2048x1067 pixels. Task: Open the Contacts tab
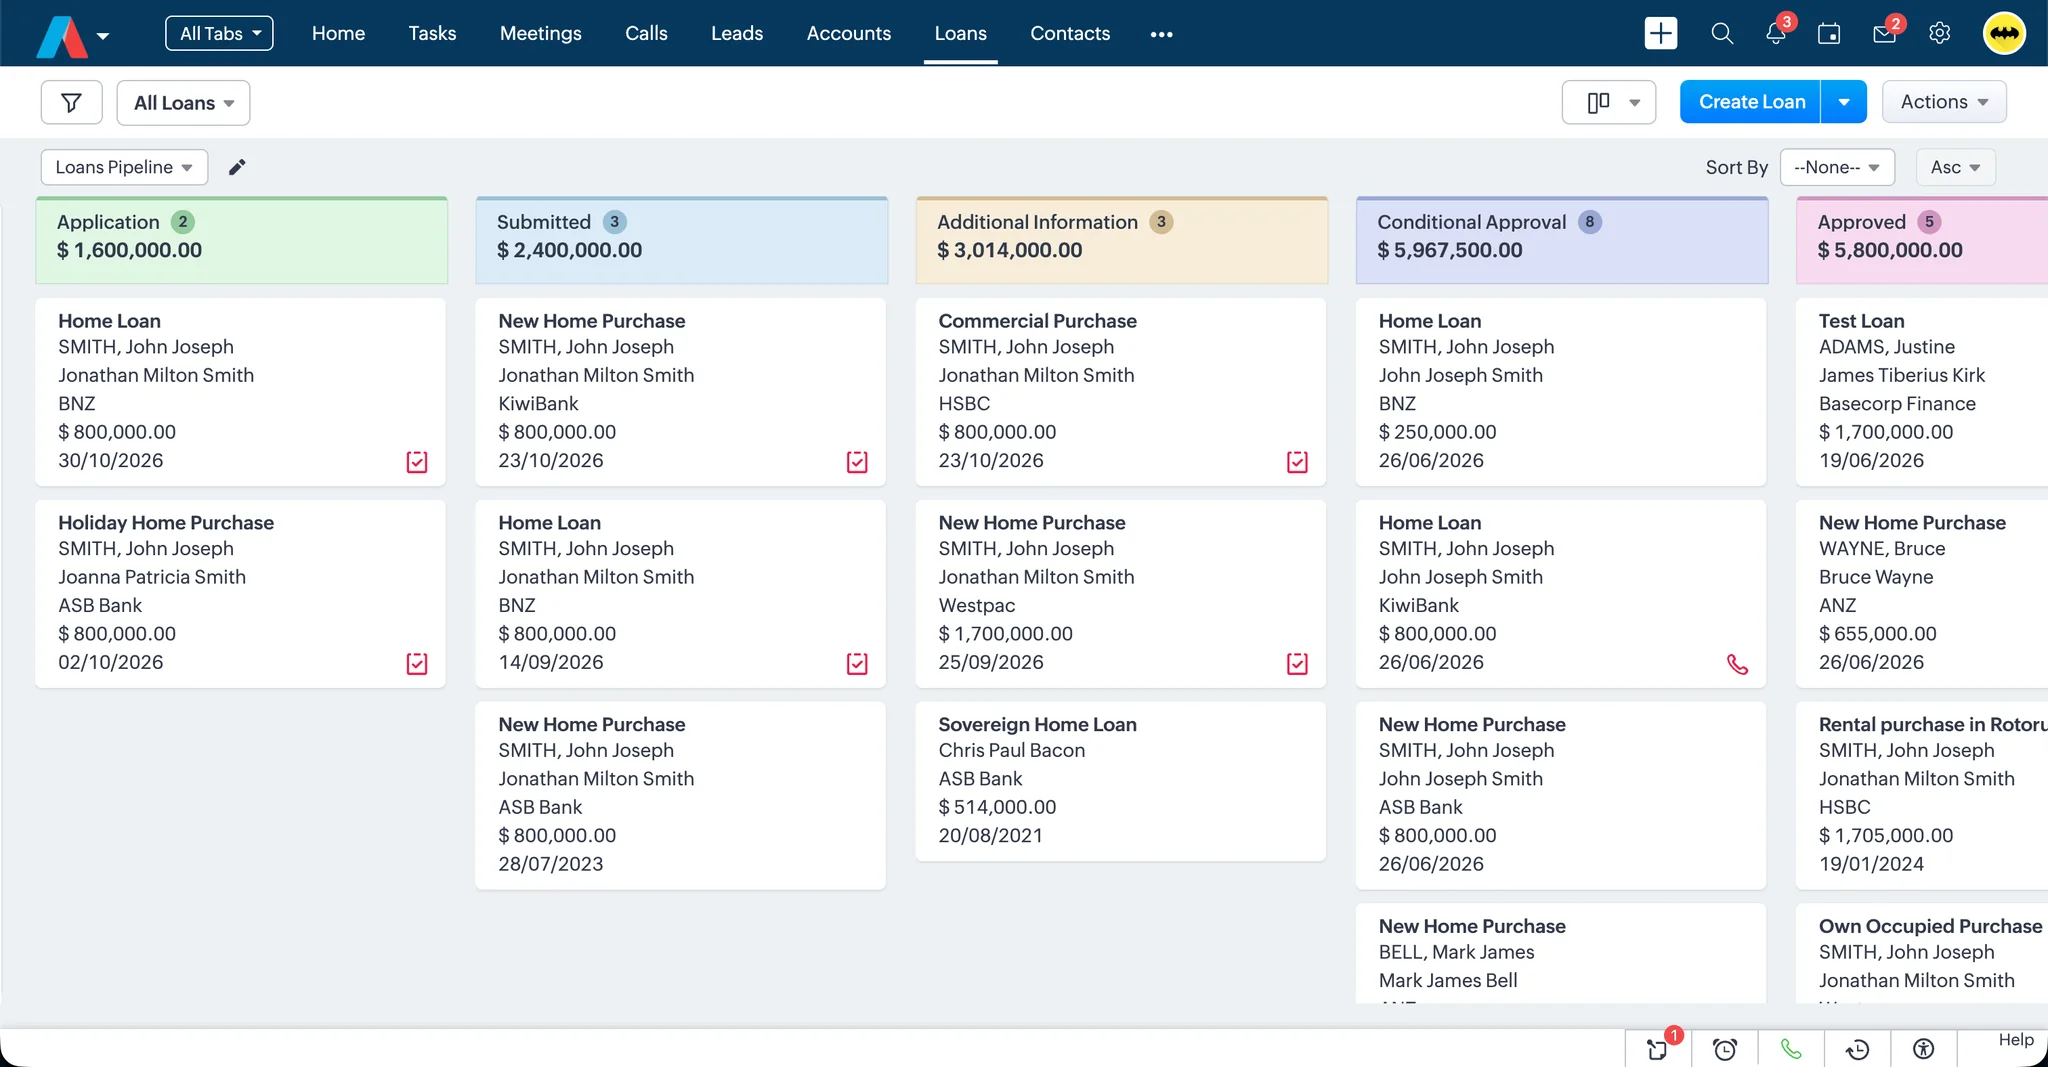coord(1070,33)
